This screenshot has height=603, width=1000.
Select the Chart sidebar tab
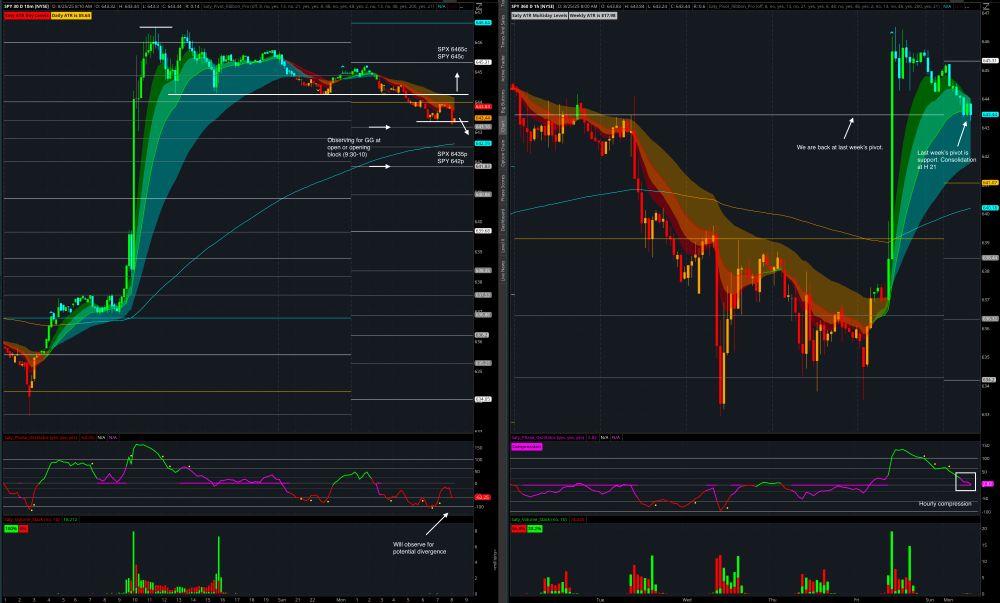coord(503,127)
